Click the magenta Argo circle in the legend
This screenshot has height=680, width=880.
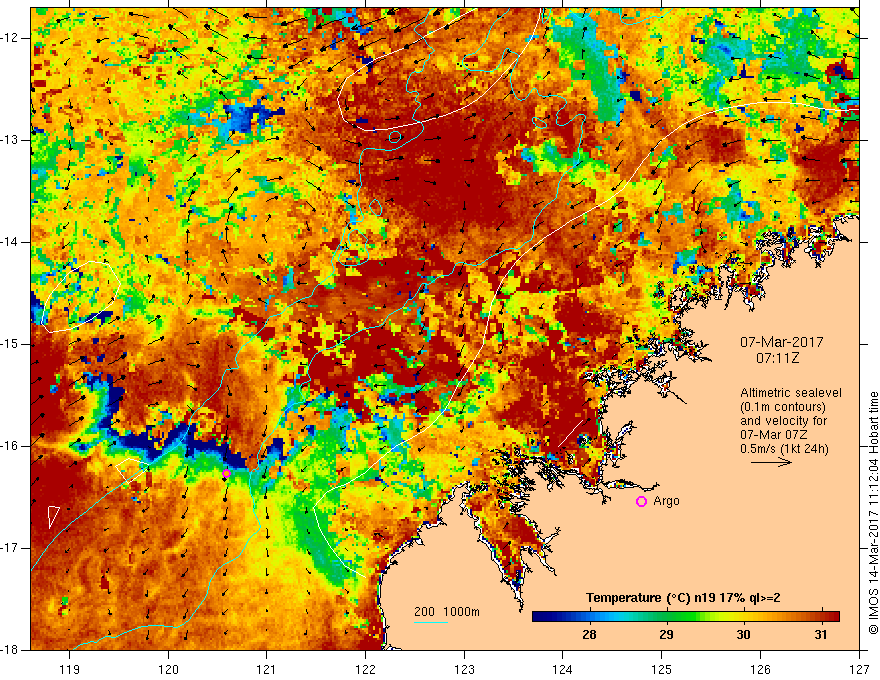pos(641,502)
